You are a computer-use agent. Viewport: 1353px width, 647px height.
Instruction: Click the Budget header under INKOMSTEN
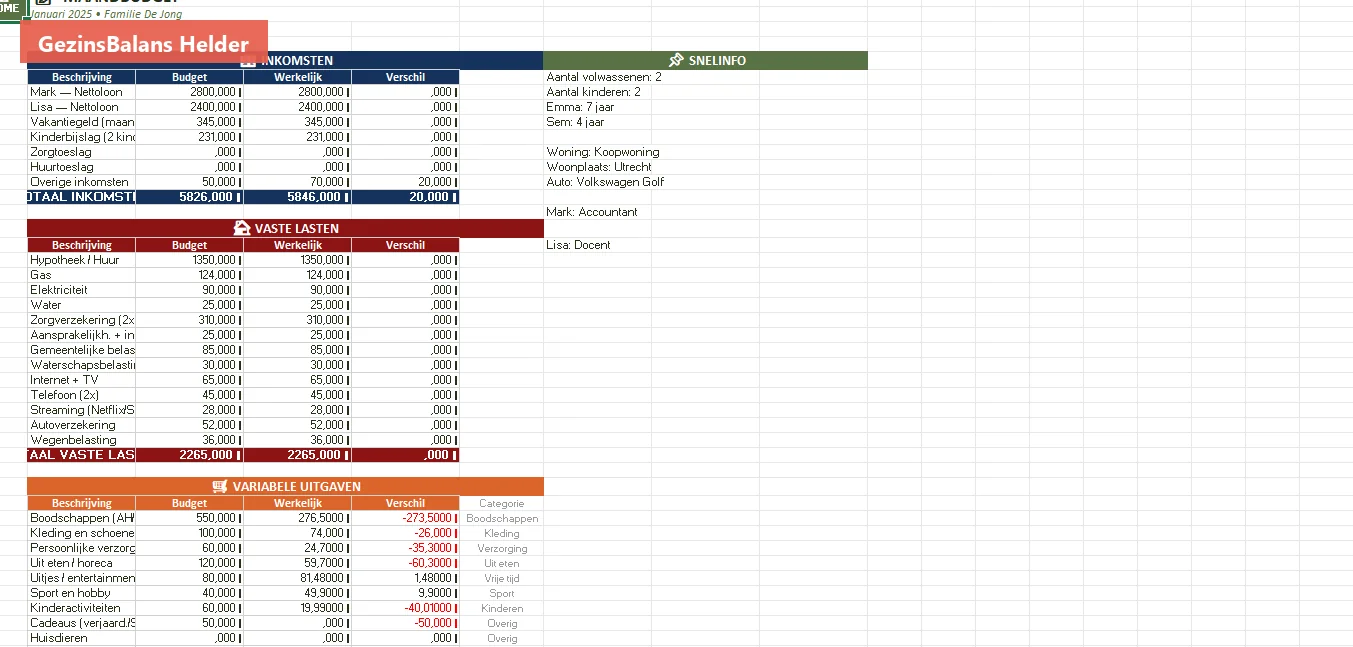pyautogui.click(x=189, y=77)
